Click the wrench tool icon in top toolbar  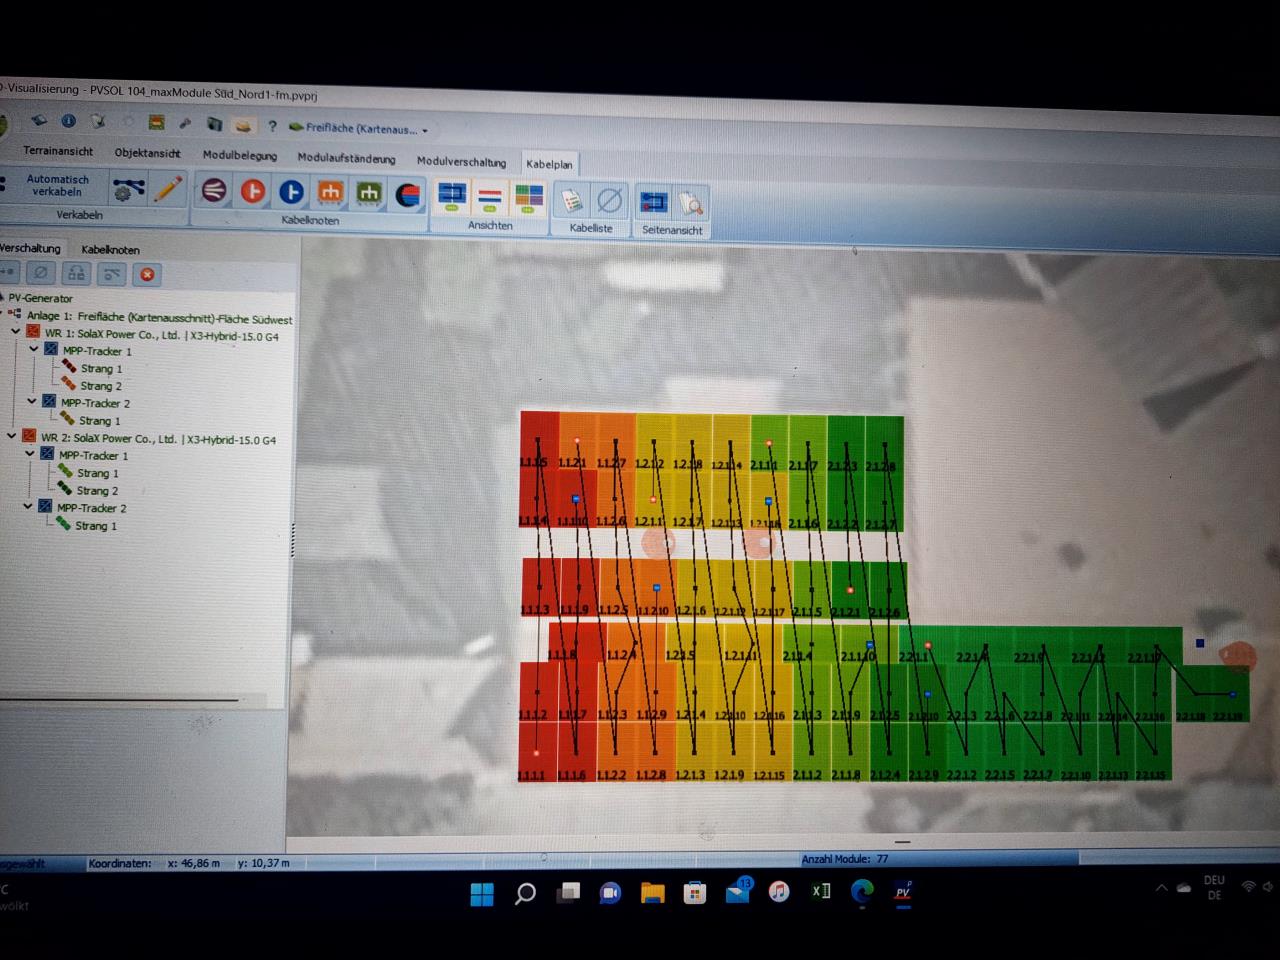185,123
